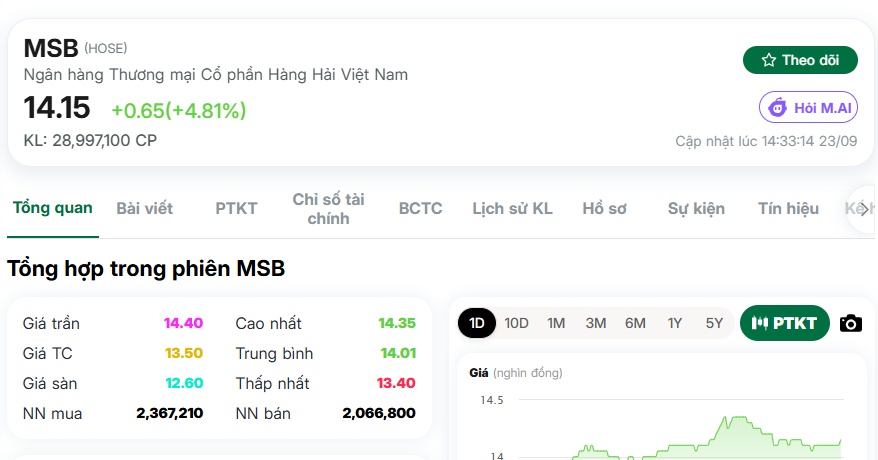Click the Giá sàn value 12.60

[184, 383]
